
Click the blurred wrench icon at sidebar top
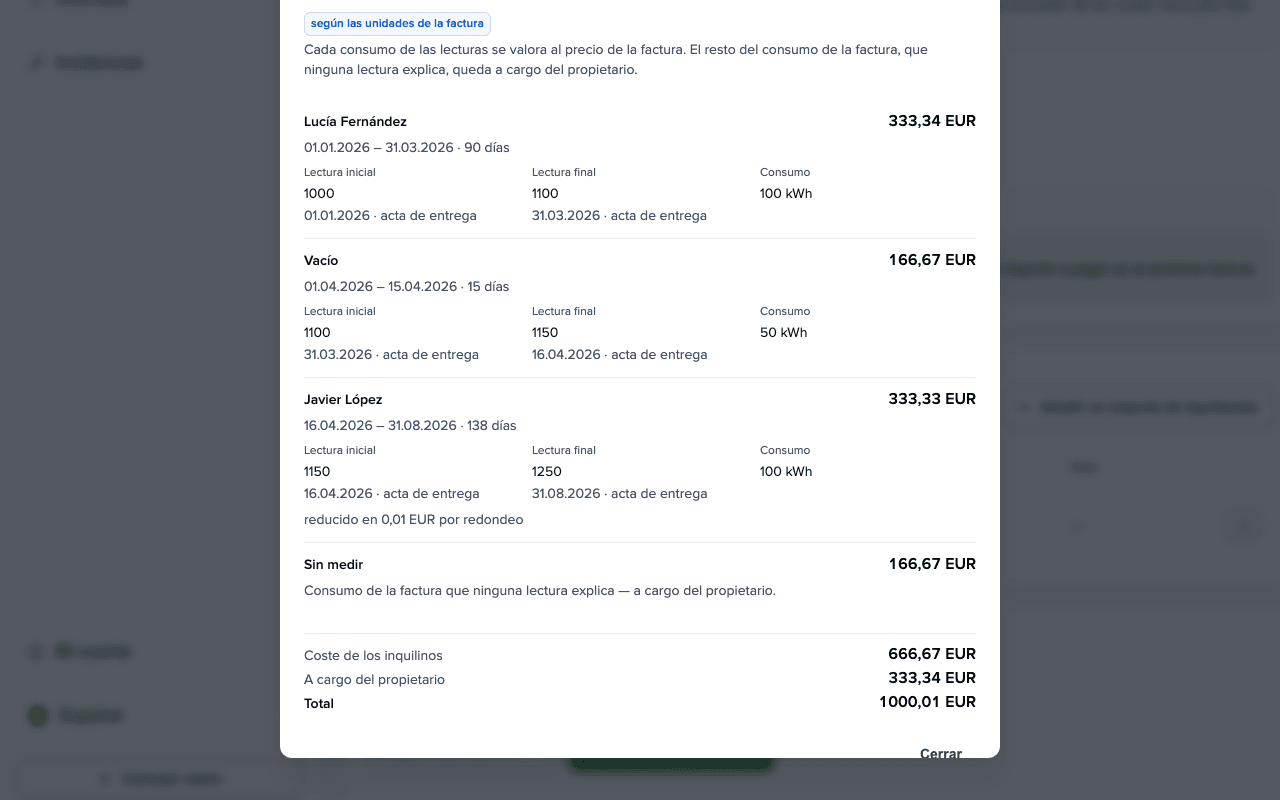point(37,62)
